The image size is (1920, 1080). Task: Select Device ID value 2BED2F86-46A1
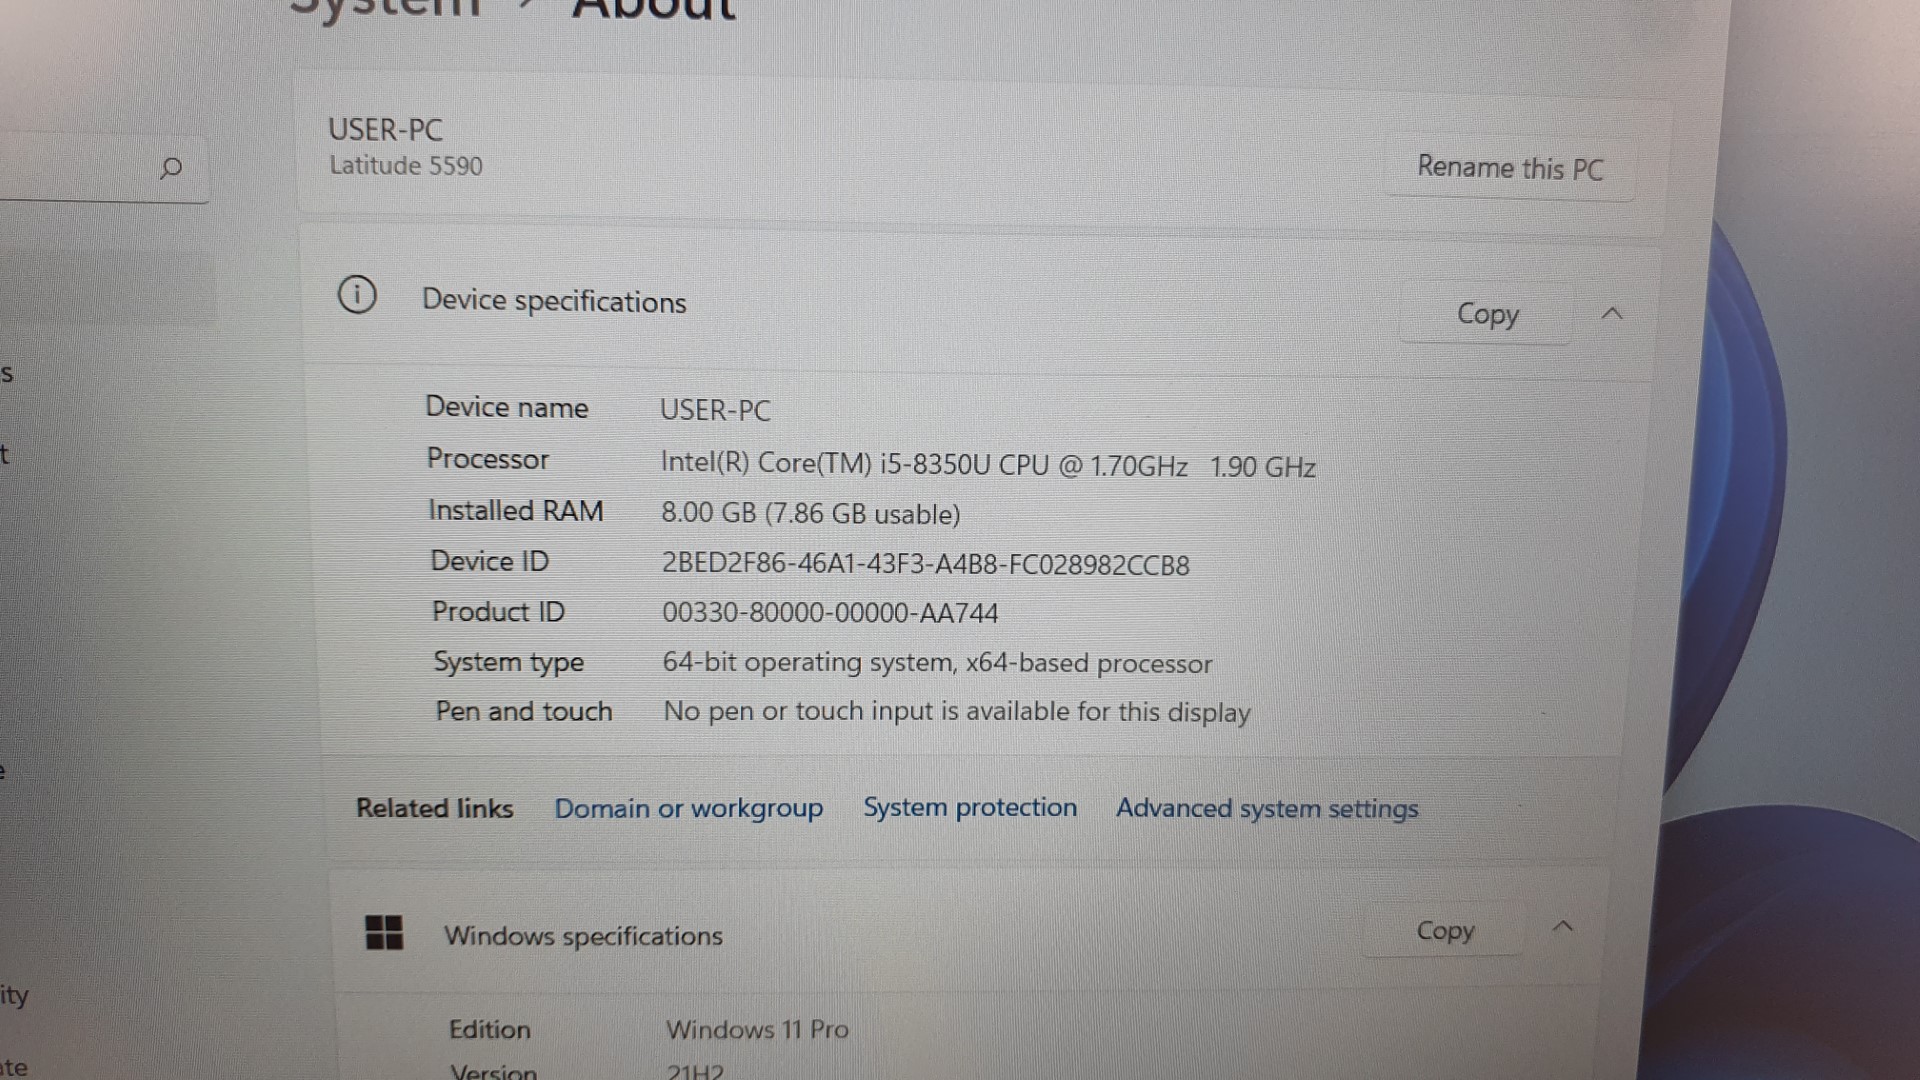tap(926, 565)
